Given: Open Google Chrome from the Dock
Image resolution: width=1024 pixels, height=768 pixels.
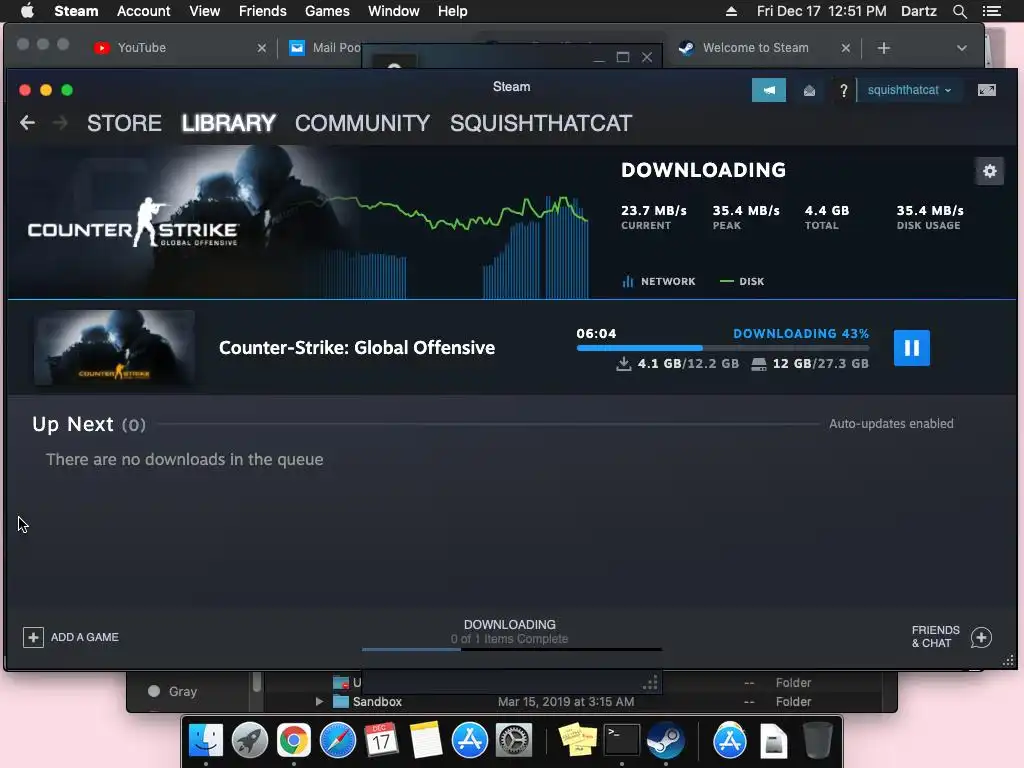Looking at the screenshot, I should (x=293, y=741).
